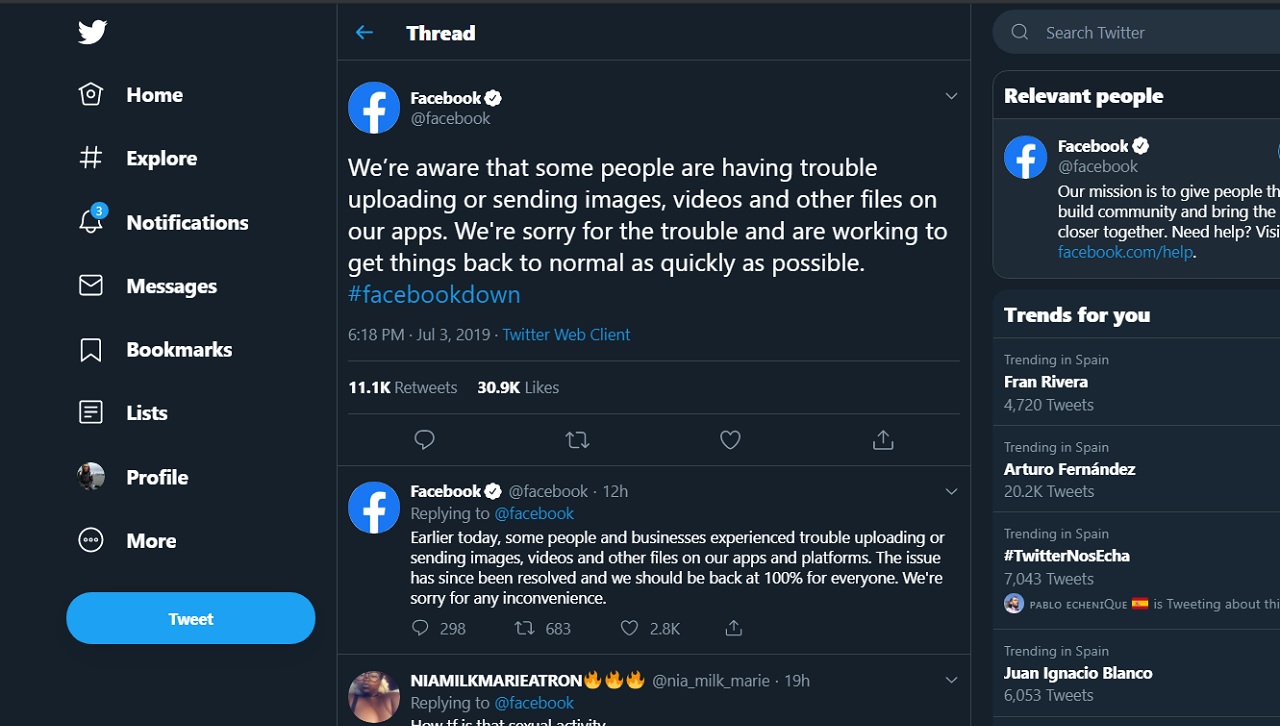This screenshot has width=1280, height=726.
Task: Retweet the reply showing 683 retweets
Action: (524, 628)
